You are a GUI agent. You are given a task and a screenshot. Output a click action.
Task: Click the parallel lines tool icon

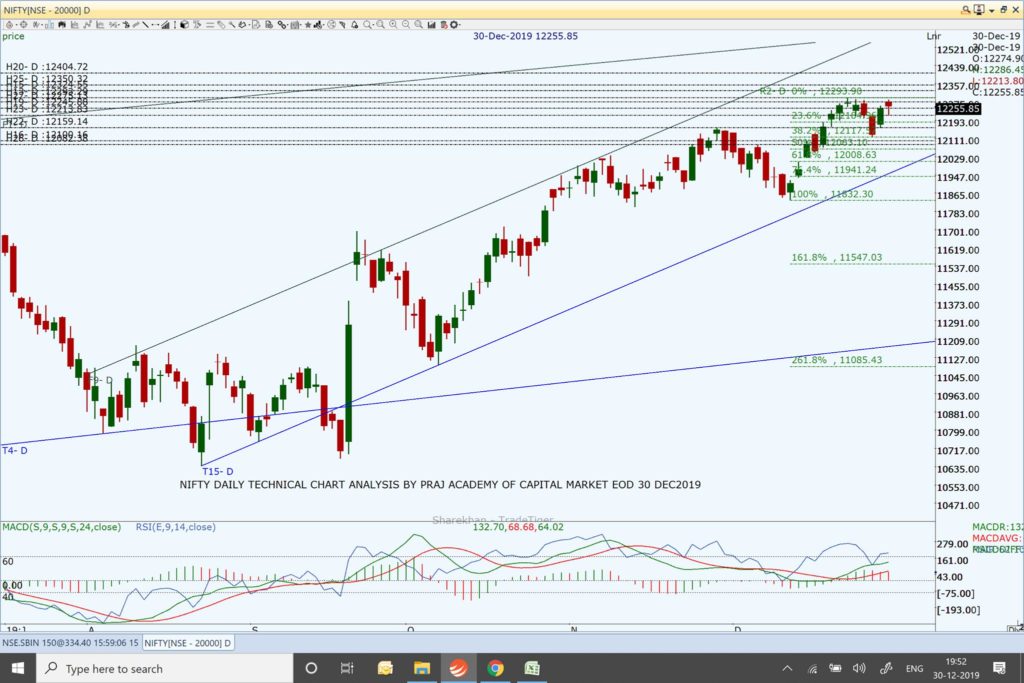point(210,25)
